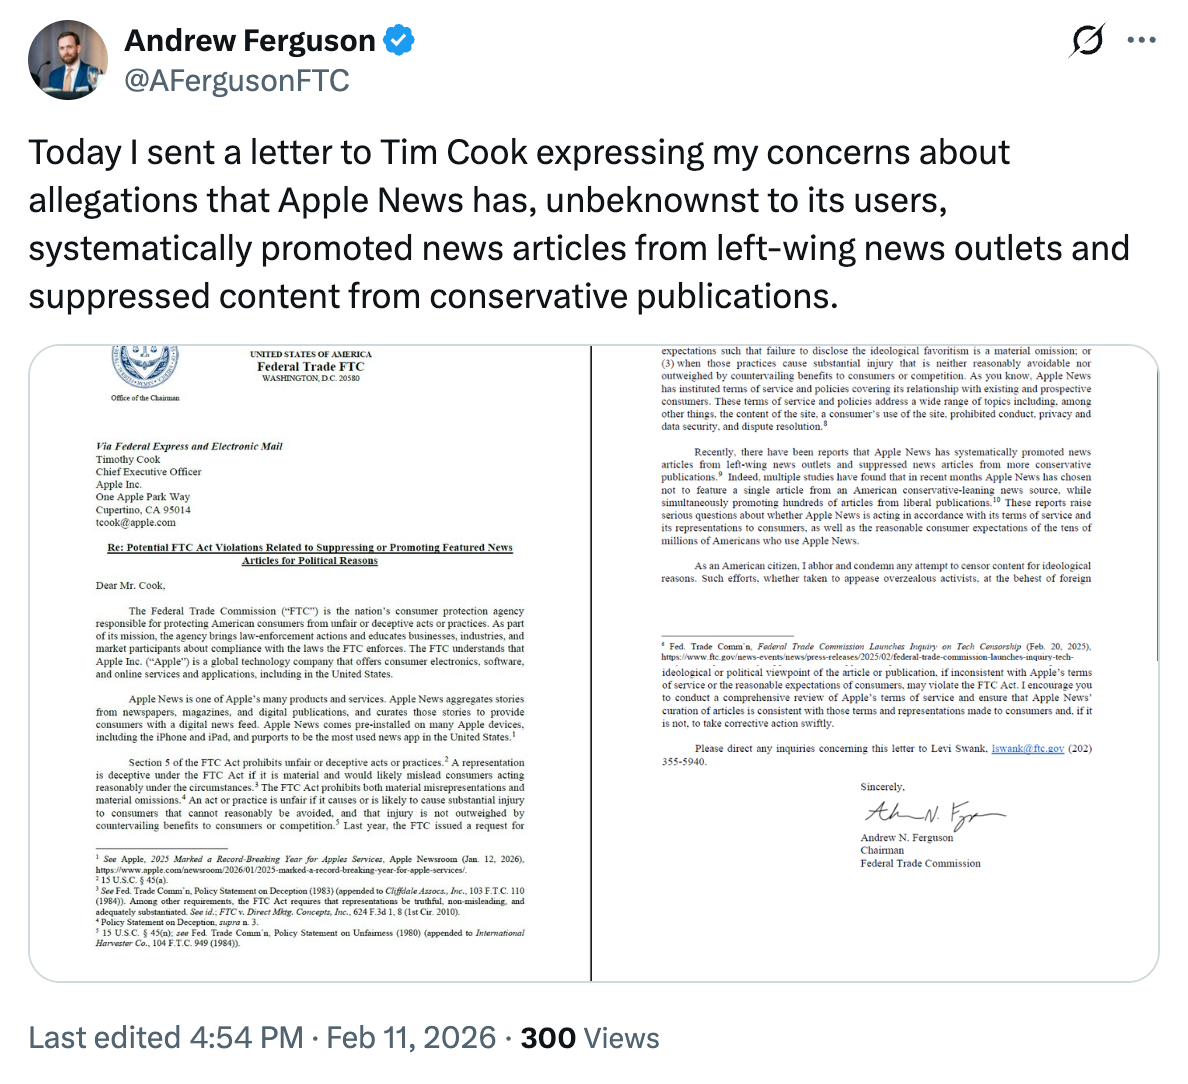Click the handwritten signature on the letter

coord(932,812)
